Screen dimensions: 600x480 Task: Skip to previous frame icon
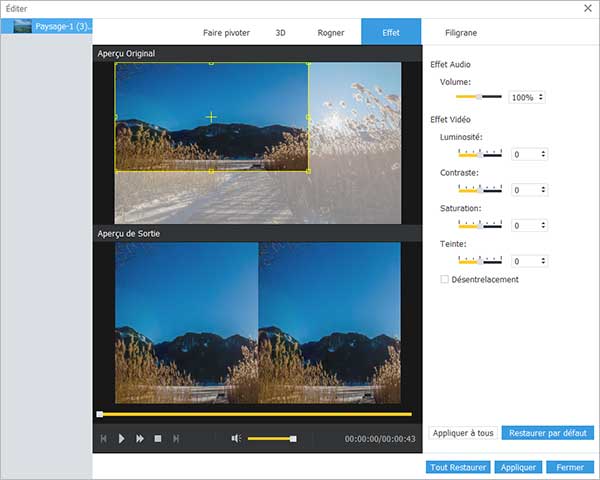click(103, 438)
